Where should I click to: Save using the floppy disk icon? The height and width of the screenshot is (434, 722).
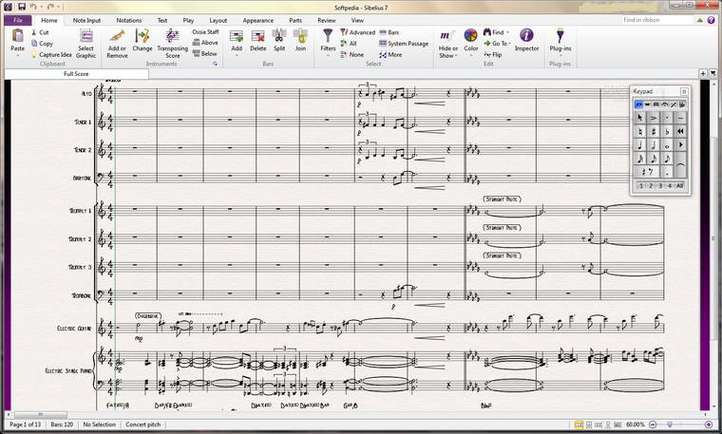22,7
